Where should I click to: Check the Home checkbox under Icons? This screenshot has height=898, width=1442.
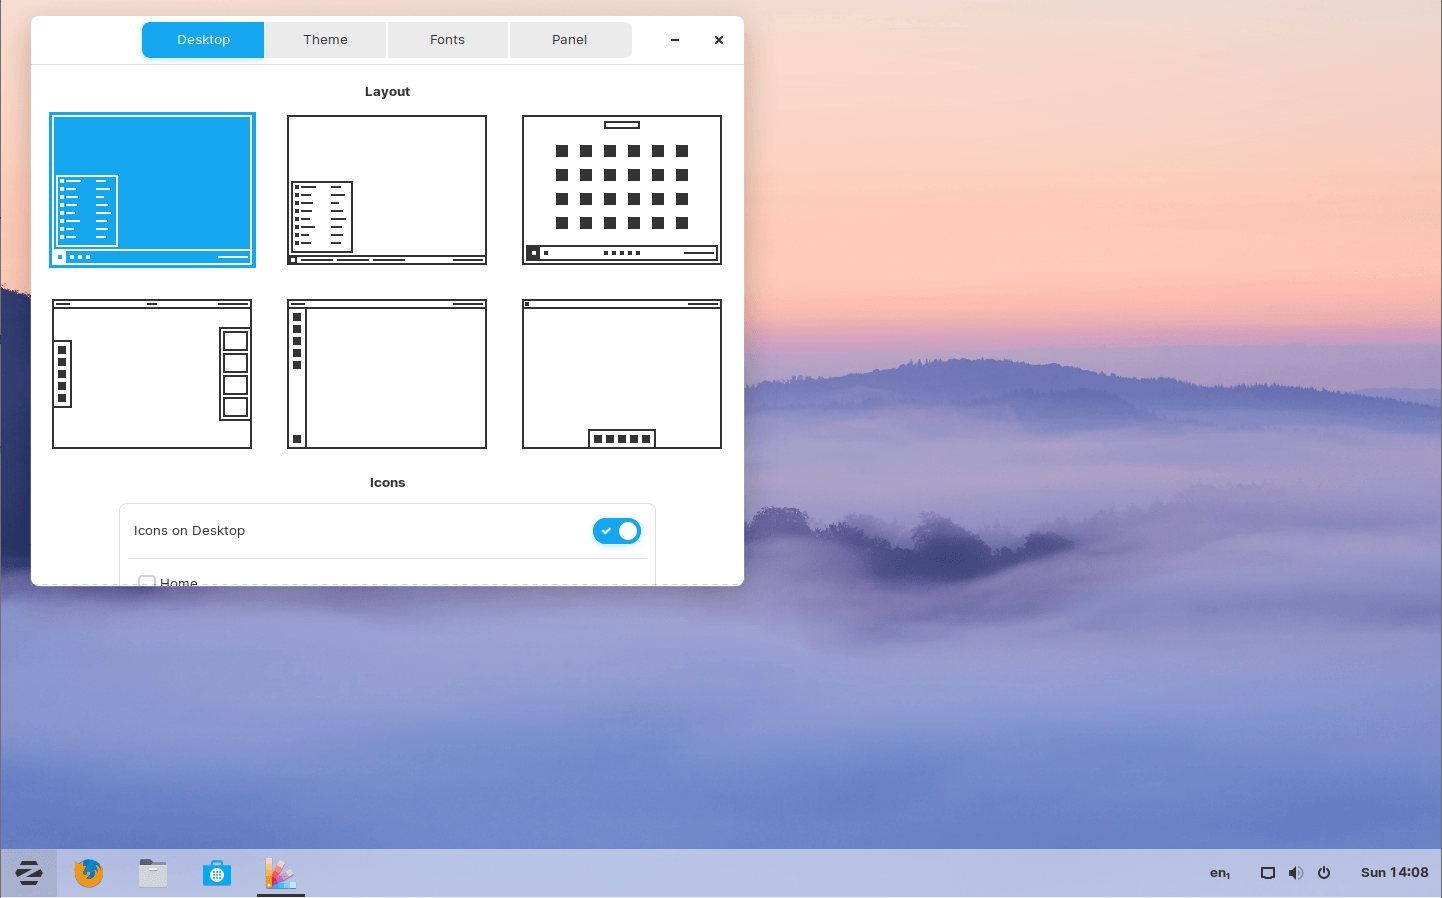[147, 581]
